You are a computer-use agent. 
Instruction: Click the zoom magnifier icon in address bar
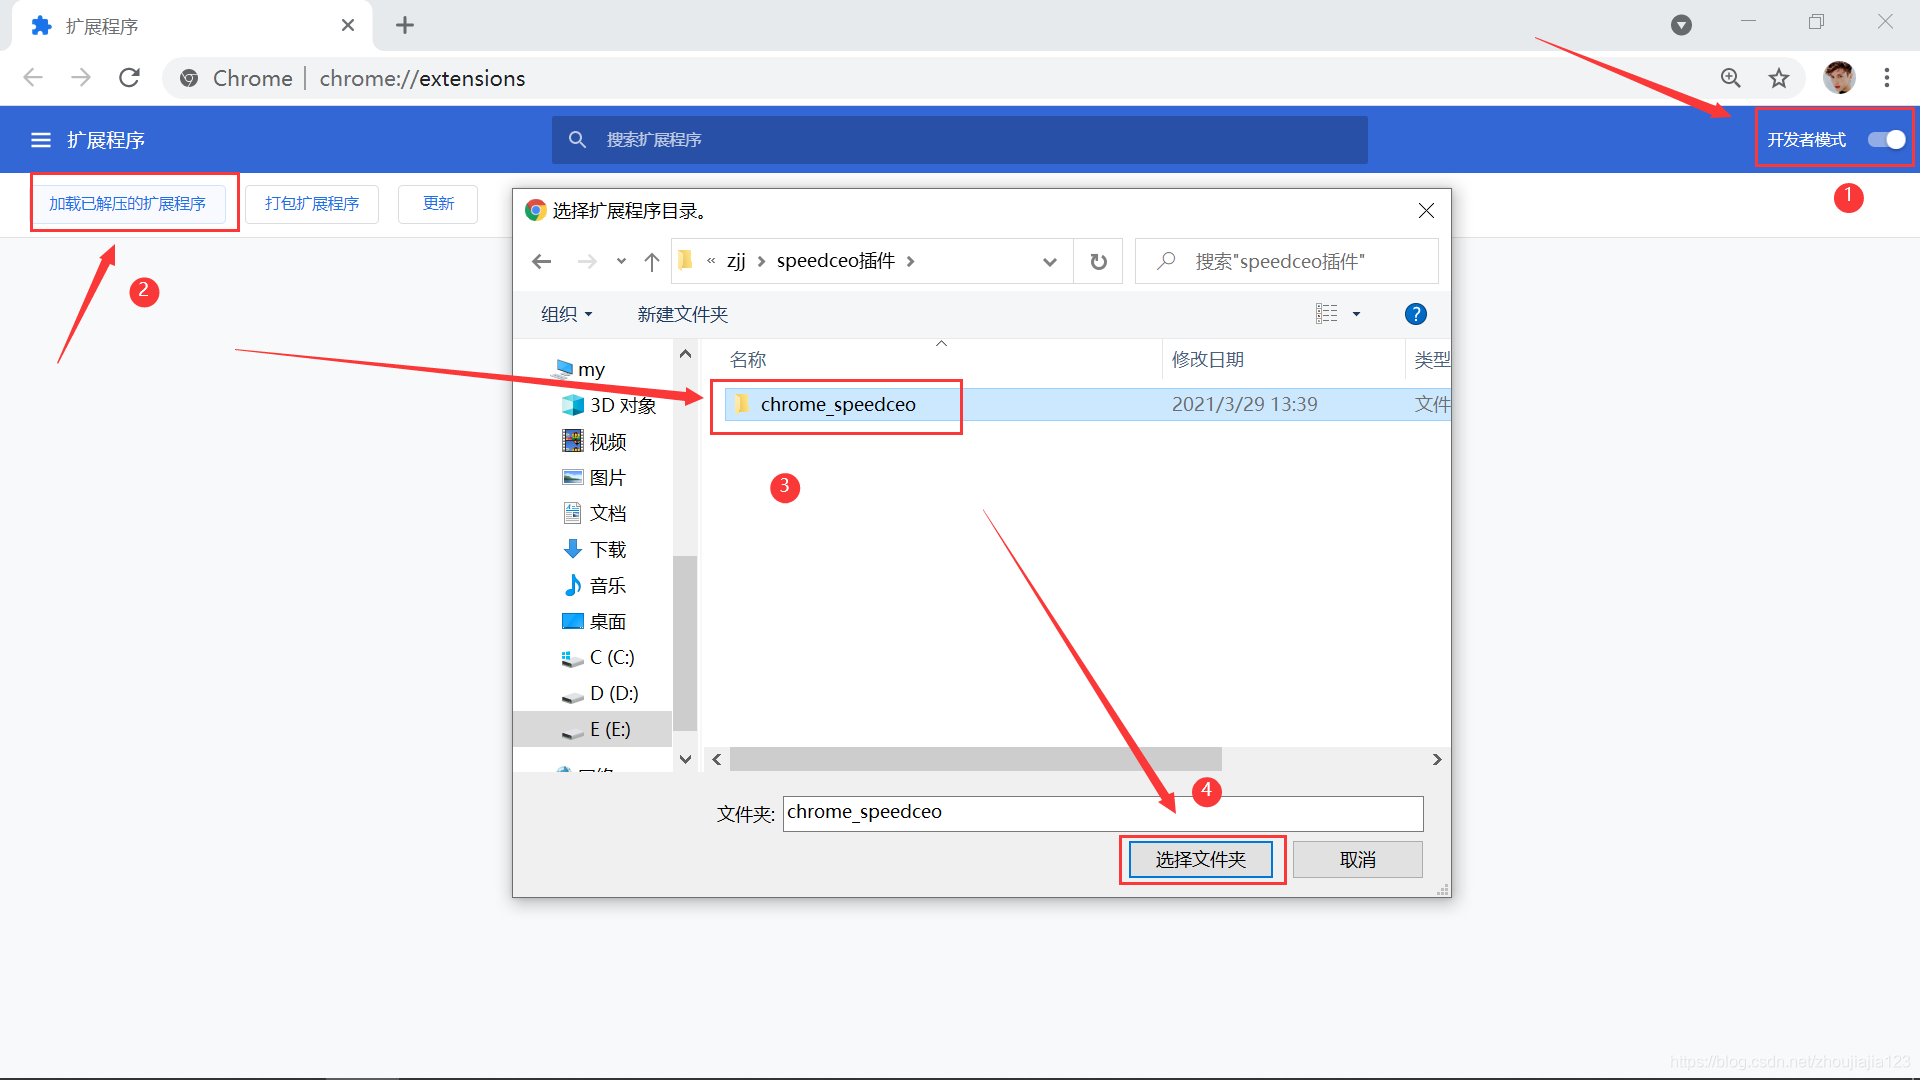tap(1731, 78)
